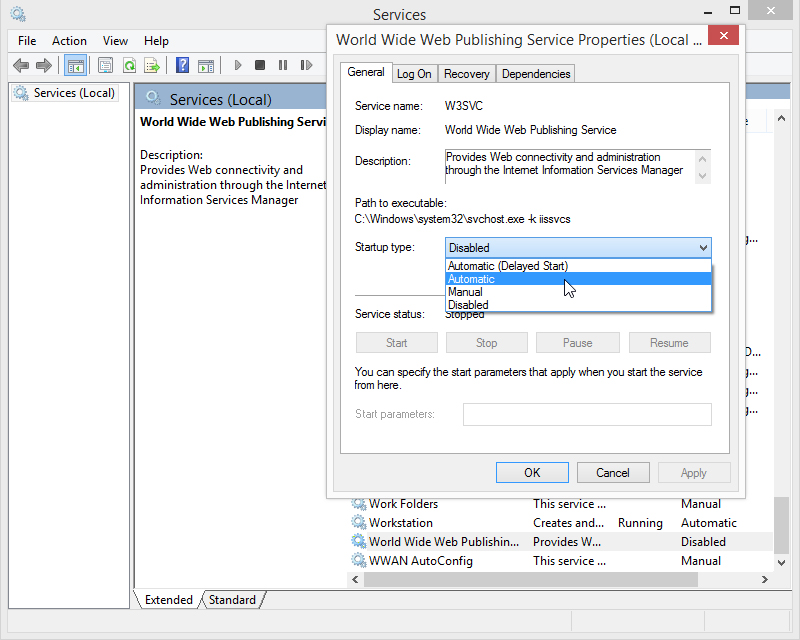Switch to Extended view tab

168,600
